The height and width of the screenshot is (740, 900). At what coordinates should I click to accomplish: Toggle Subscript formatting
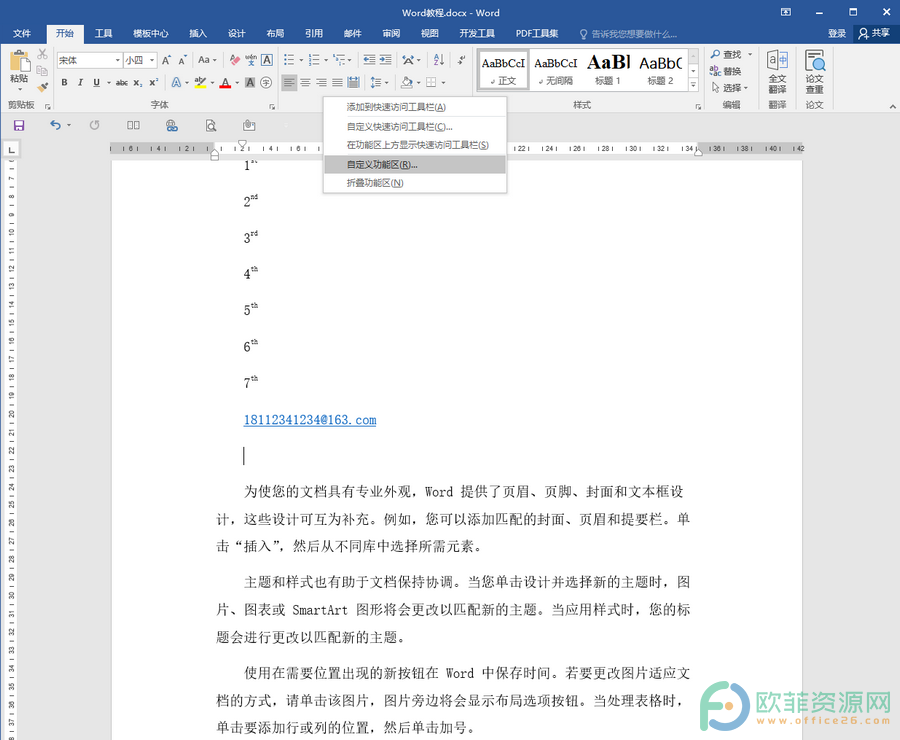click(x=138, y=83)
